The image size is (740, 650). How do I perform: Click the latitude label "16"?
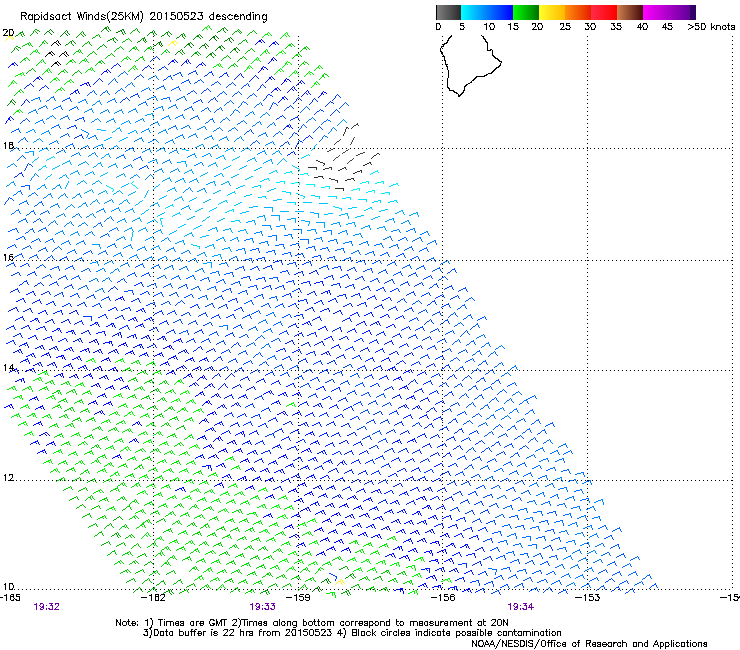[8, 257]
